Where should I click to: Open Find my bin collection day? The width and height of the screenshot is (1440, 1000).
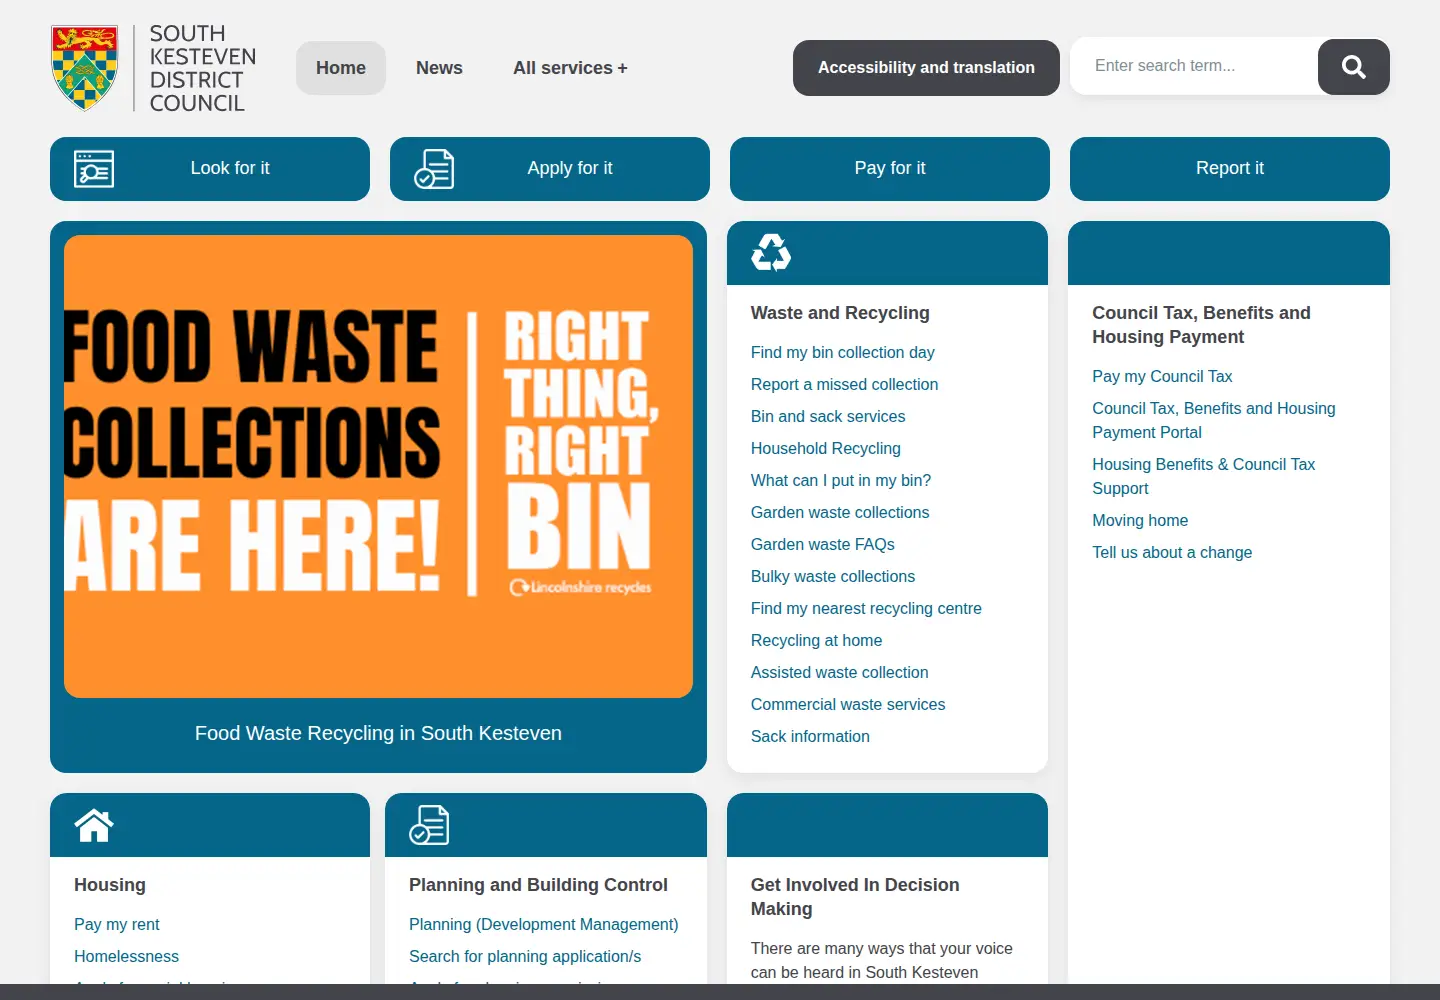pyautogui.click(x=842, y=352)
